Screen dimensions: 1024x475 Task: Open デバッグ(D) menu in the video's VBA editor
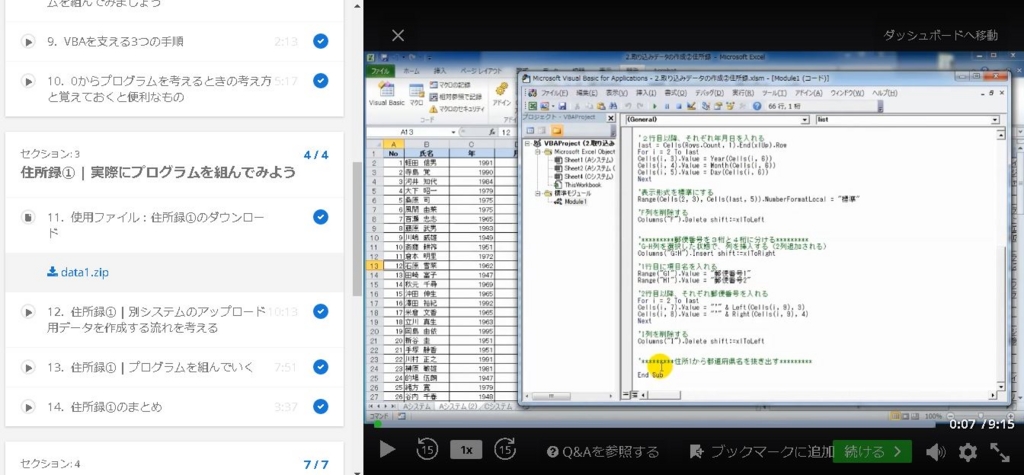pyautogui.click(x=709, y=93)
